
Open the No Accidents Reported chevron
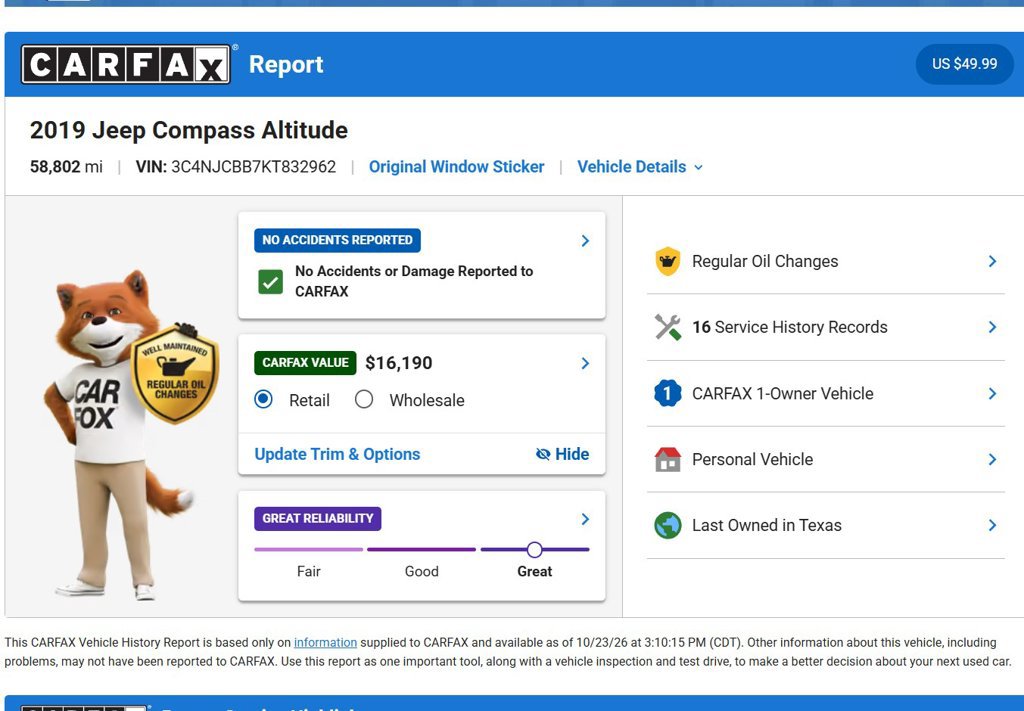point(585,241)
